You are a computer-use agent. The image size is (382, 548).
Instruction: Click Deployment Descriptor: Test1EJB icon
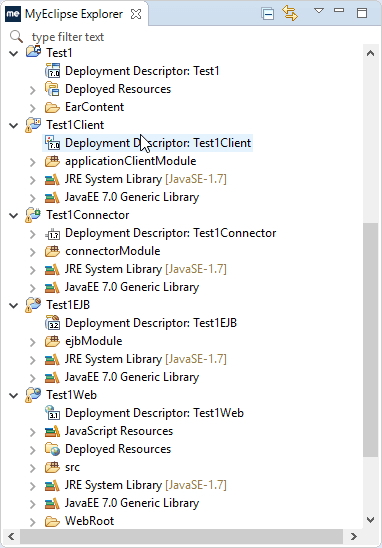coord(52,323)
